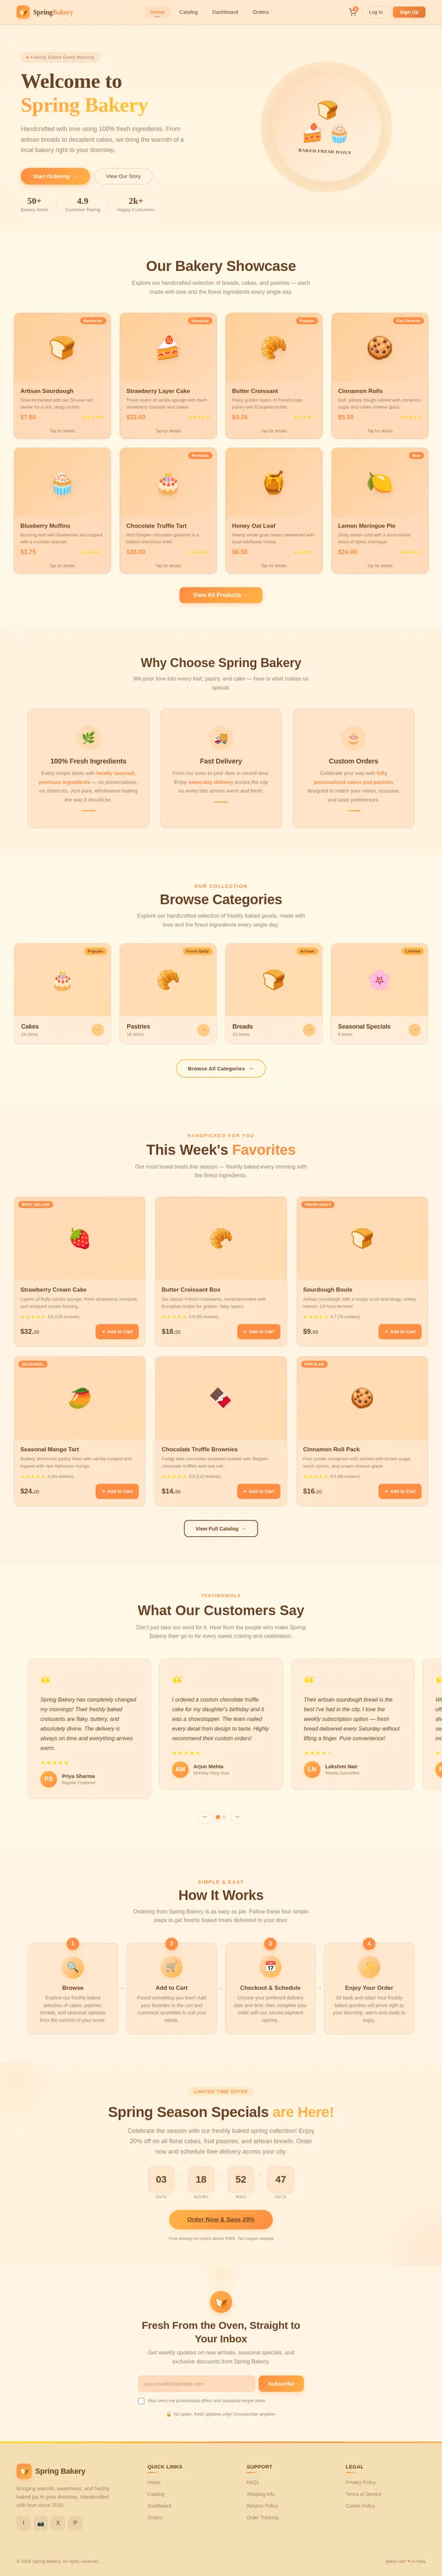This screenshot has width=442, height=2576.
Task: Go to previous testimonial with left arrow
Action: tap(205, 1817)
